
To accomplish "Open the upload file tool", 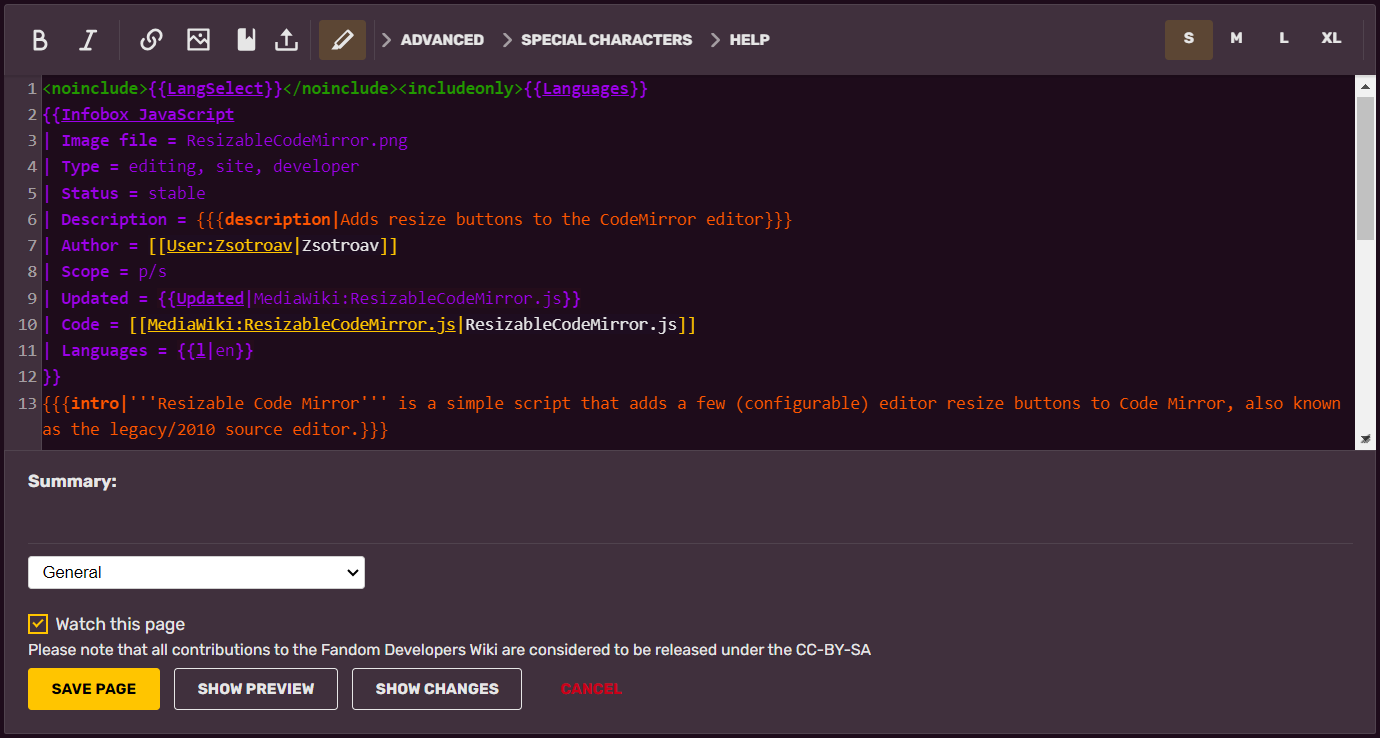I will pos(286,40).
